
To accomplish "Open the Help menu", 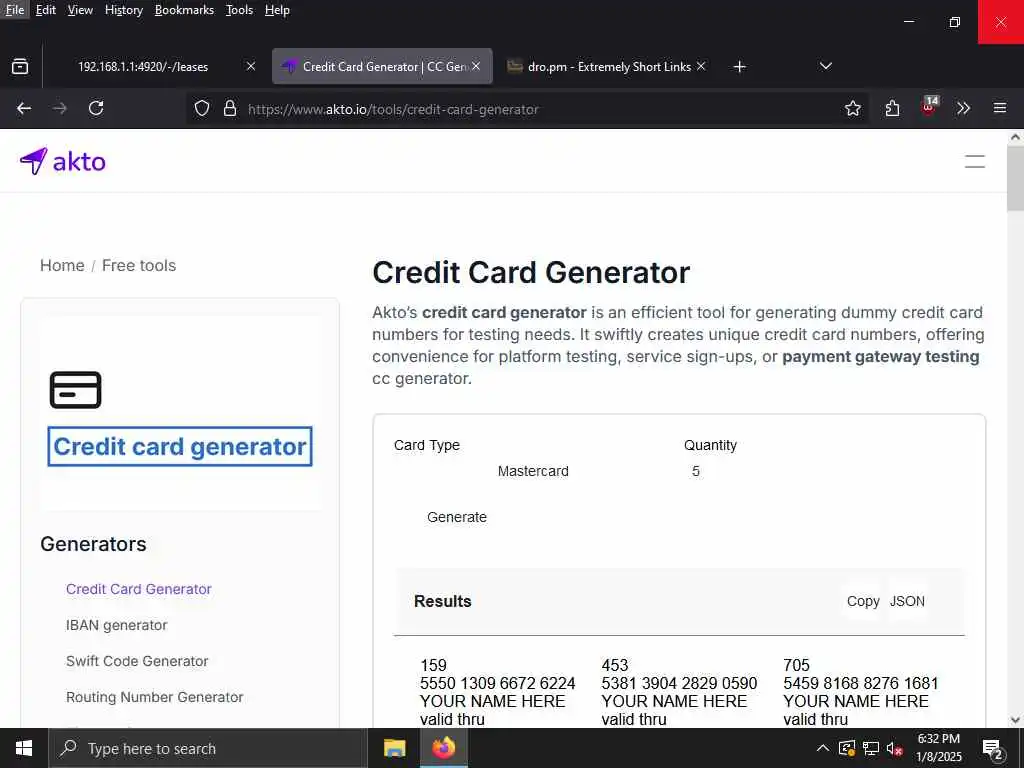I will pyautogui.click(x=277, y=10).
